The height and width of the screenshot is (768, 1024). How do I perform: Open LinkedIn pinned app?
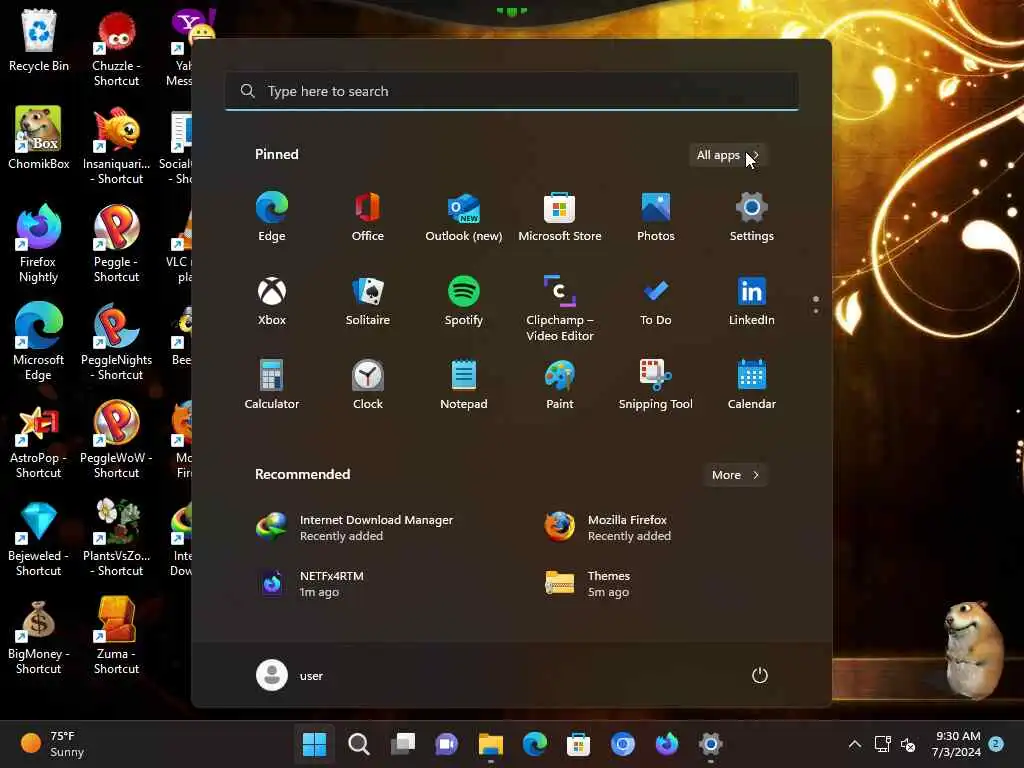(x=752, y=301)
